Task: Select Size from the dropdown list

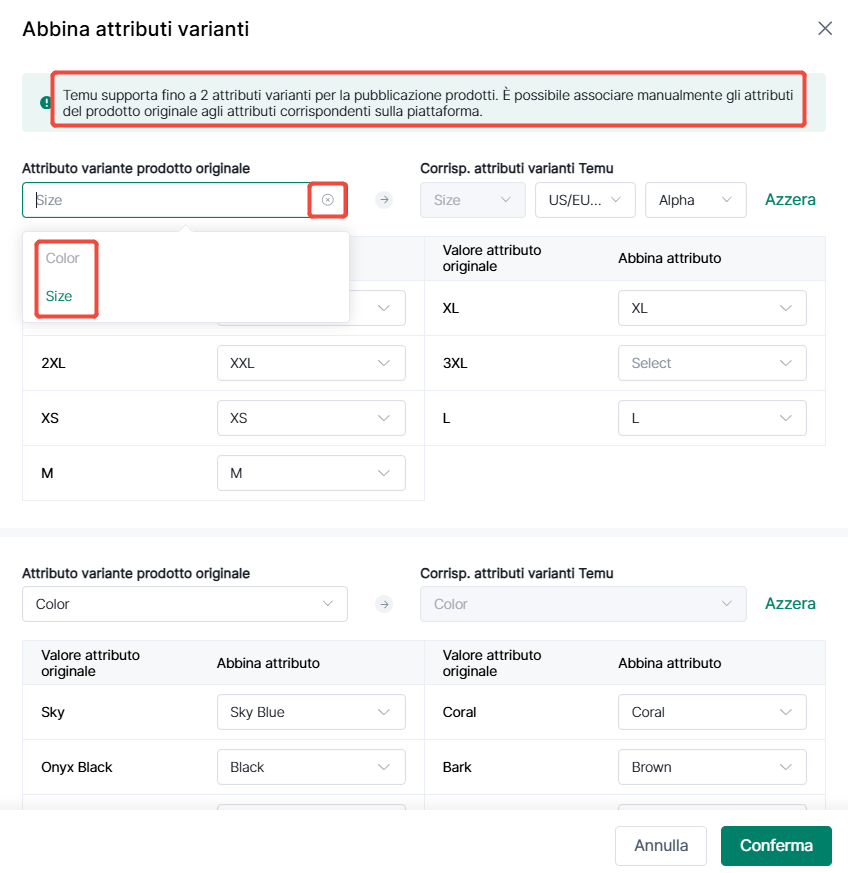Action: 59,296
